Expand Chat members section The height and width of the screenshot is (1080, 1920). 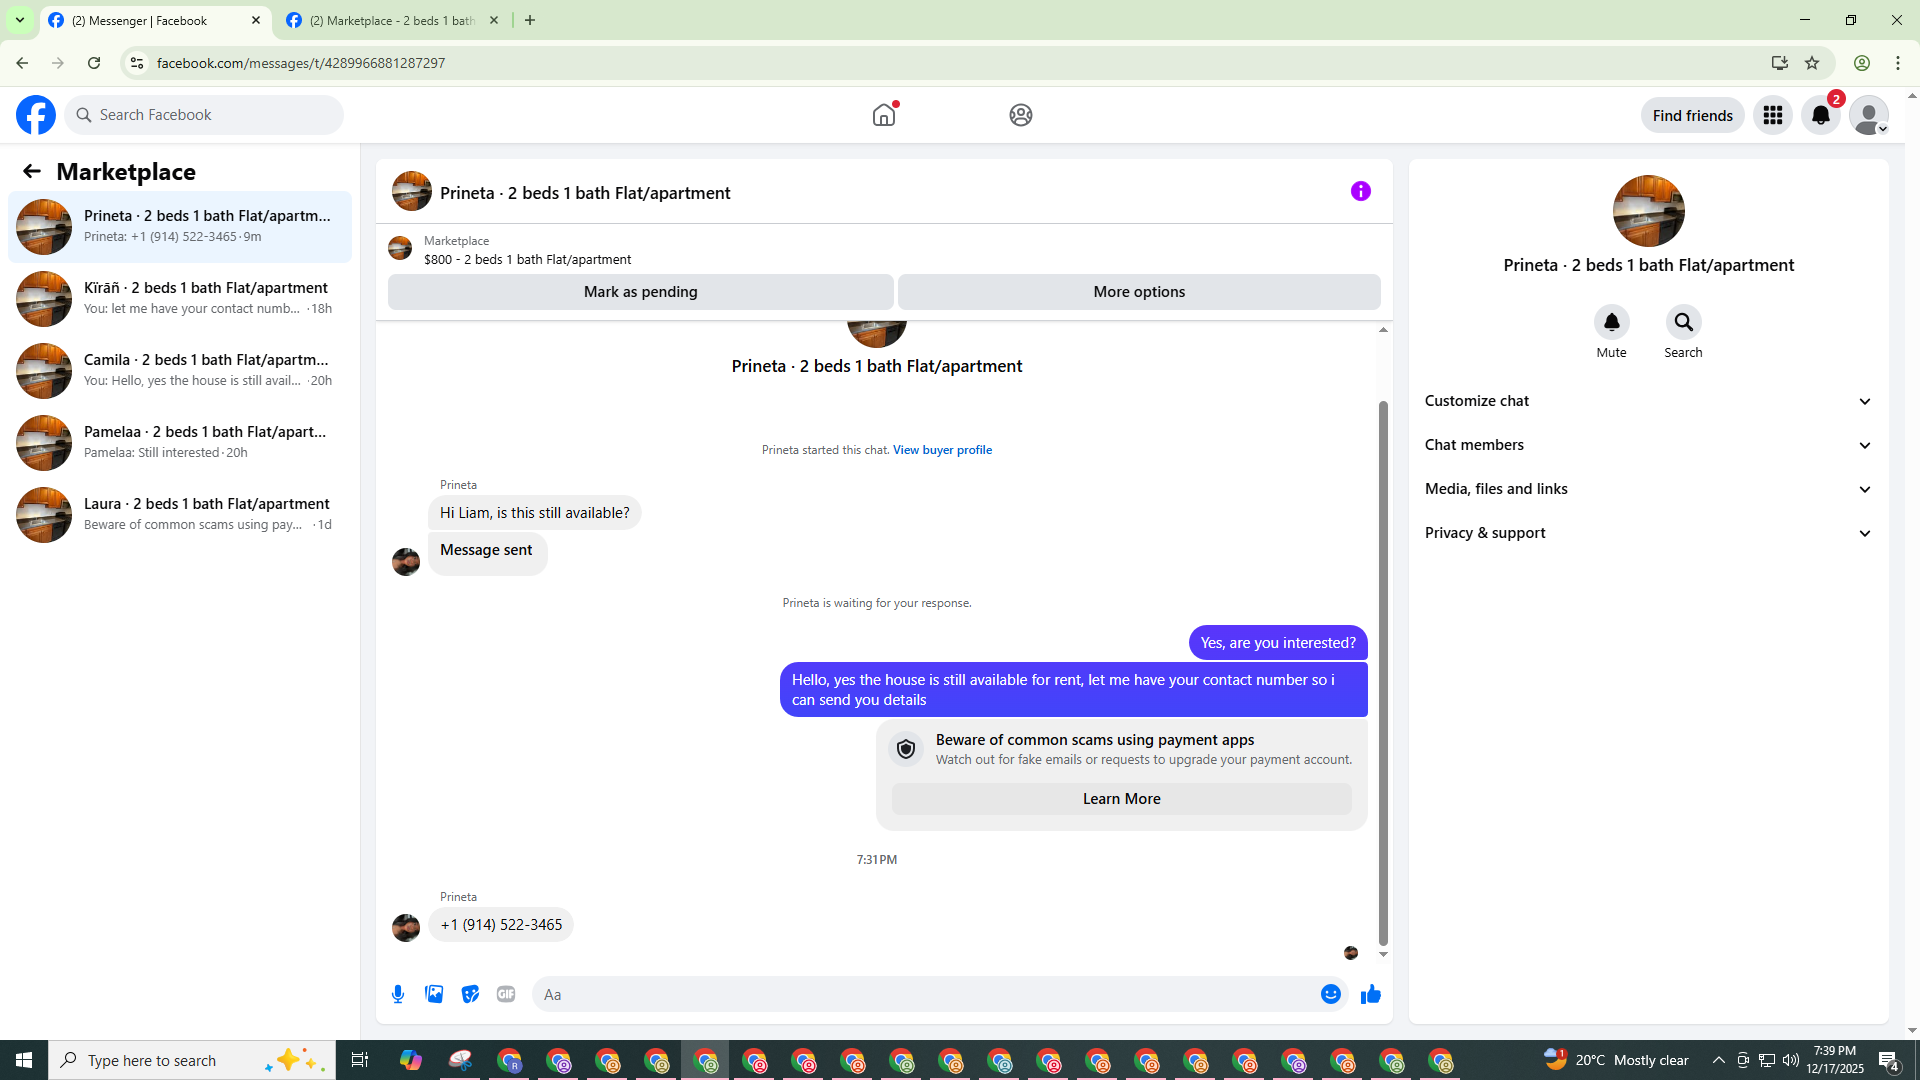pyautogui.click(x=1648, y=445)
